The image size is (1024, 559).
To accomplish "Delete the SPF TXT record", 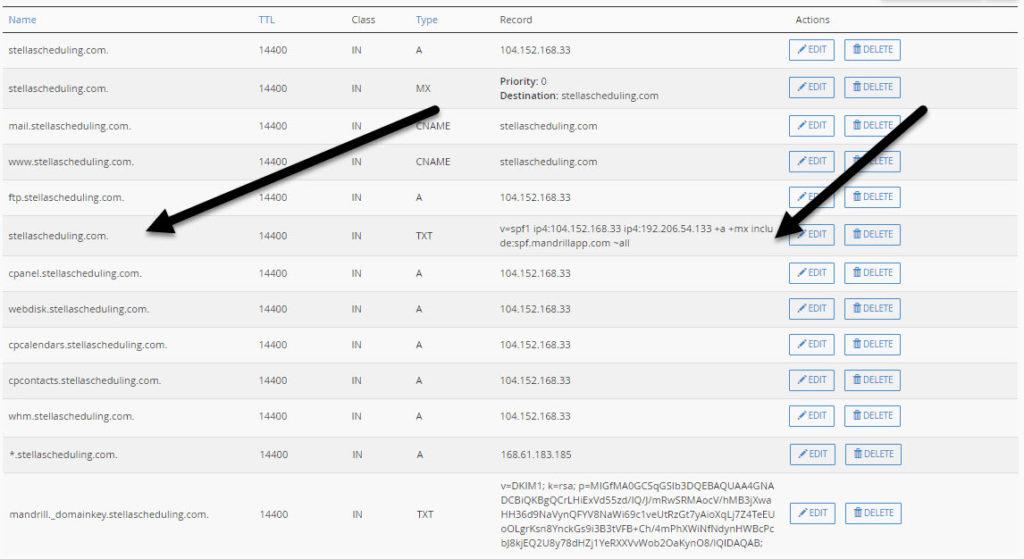I will [872, 234].
